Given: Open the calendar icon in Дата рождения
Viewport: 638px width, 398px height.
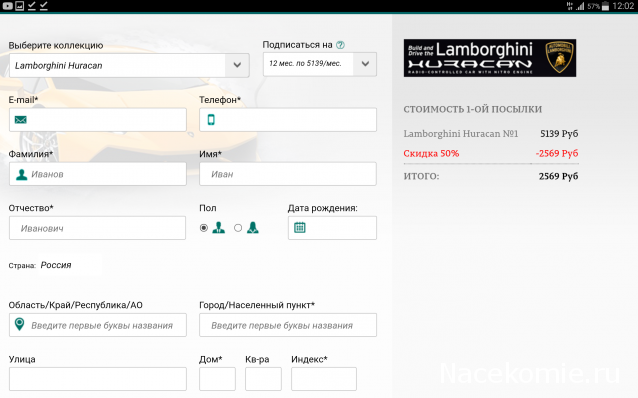Looking at the screenshot, I should (x=300, y=227).
